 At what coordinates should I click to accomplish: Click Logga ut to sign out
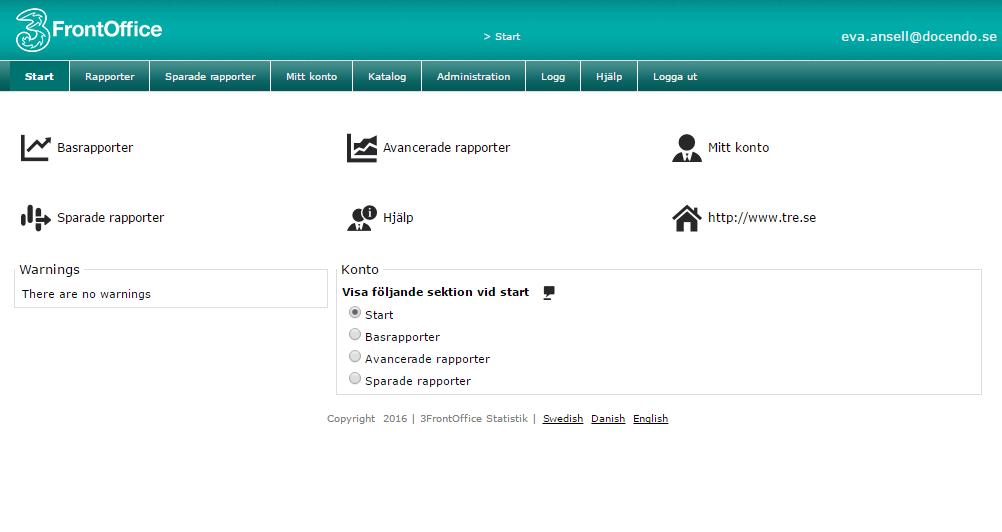pyautogui.click(x=675, y=76)
